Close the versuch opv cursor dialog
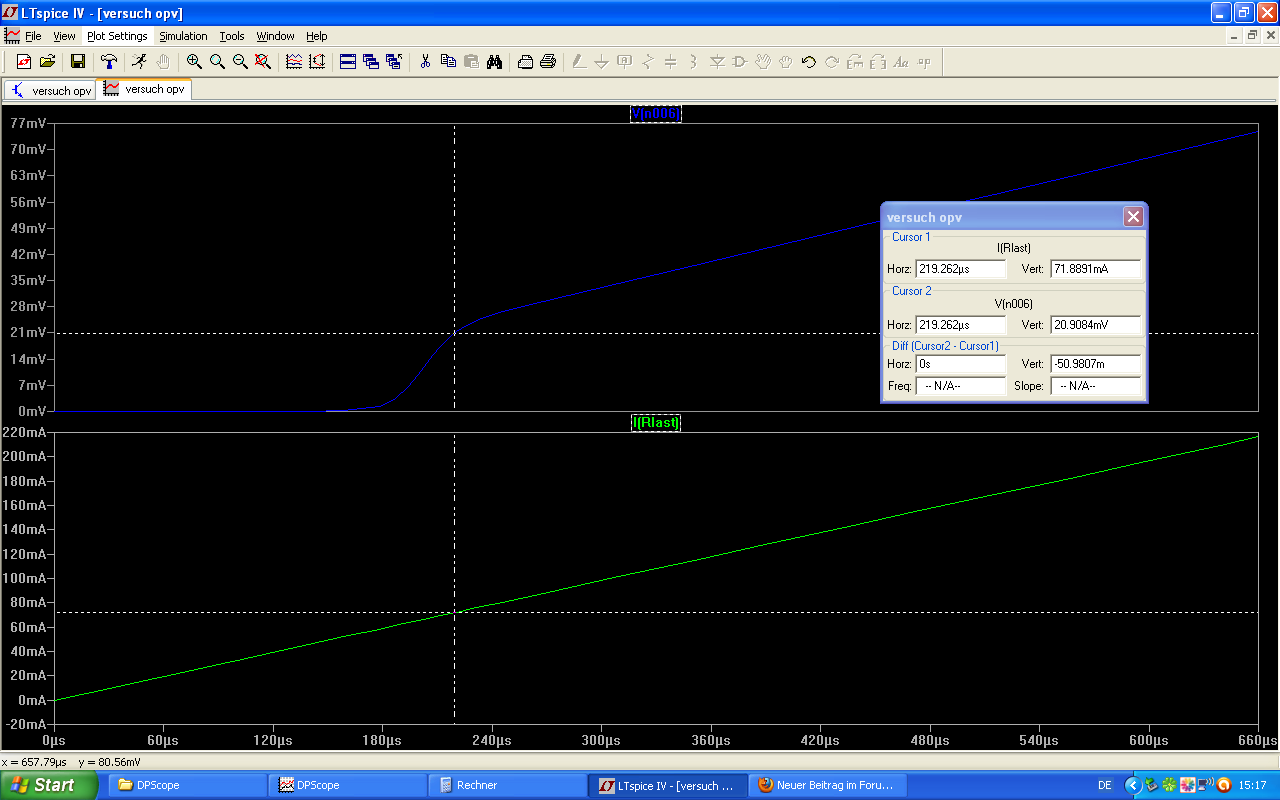The width and height of the screenshot is (1280, 800). (x=1132, y=217)
